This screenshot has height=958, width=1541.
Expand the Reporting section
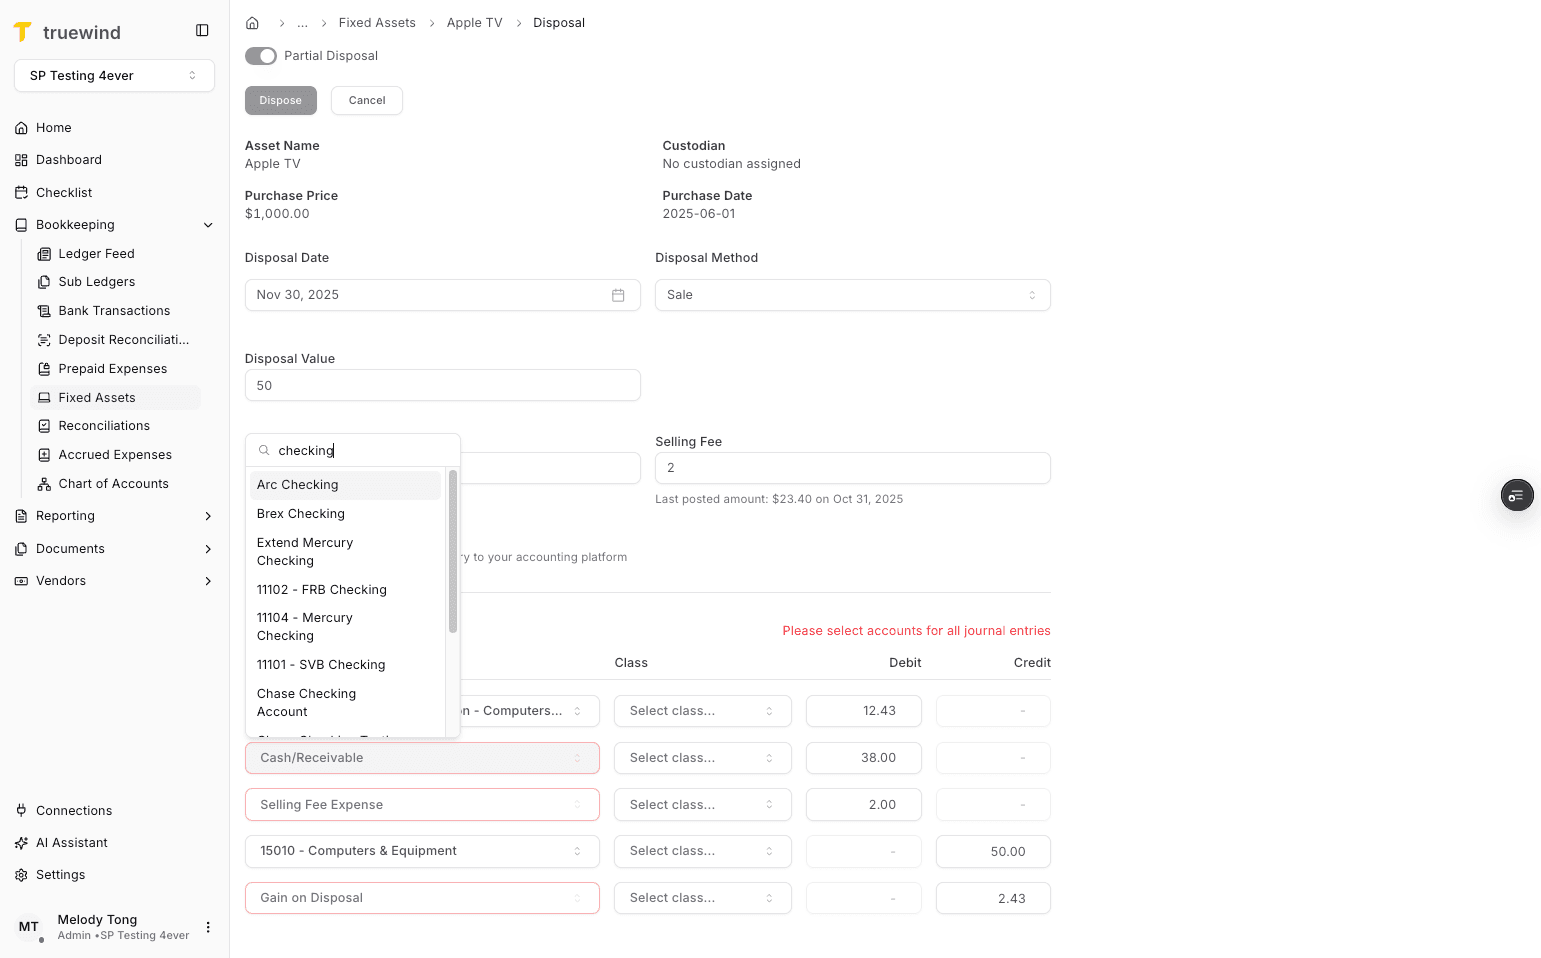(66, 515)
